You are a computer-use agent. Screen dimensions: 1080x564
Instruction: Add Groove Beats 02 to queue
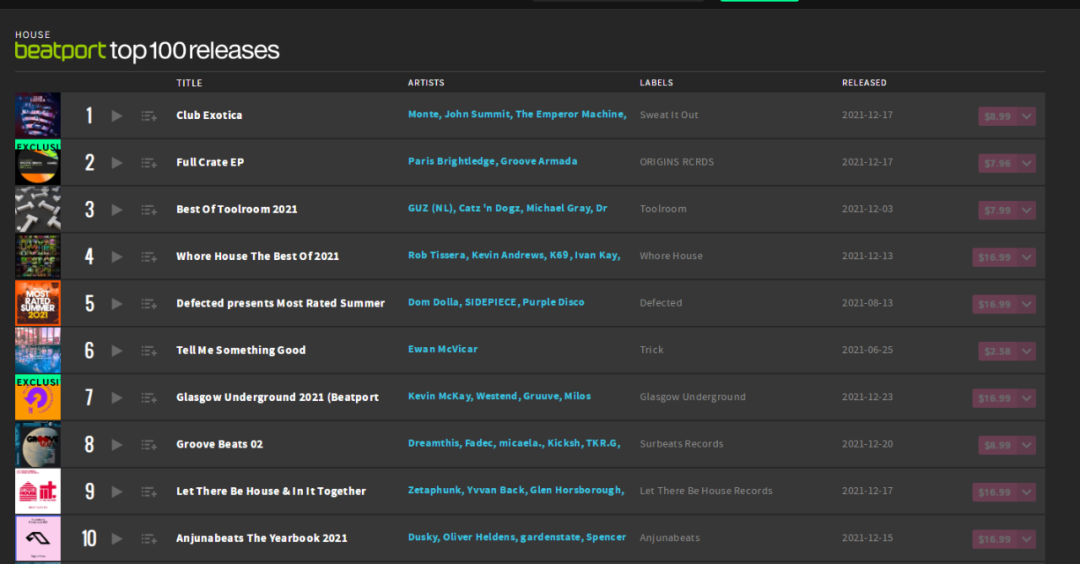149,445
